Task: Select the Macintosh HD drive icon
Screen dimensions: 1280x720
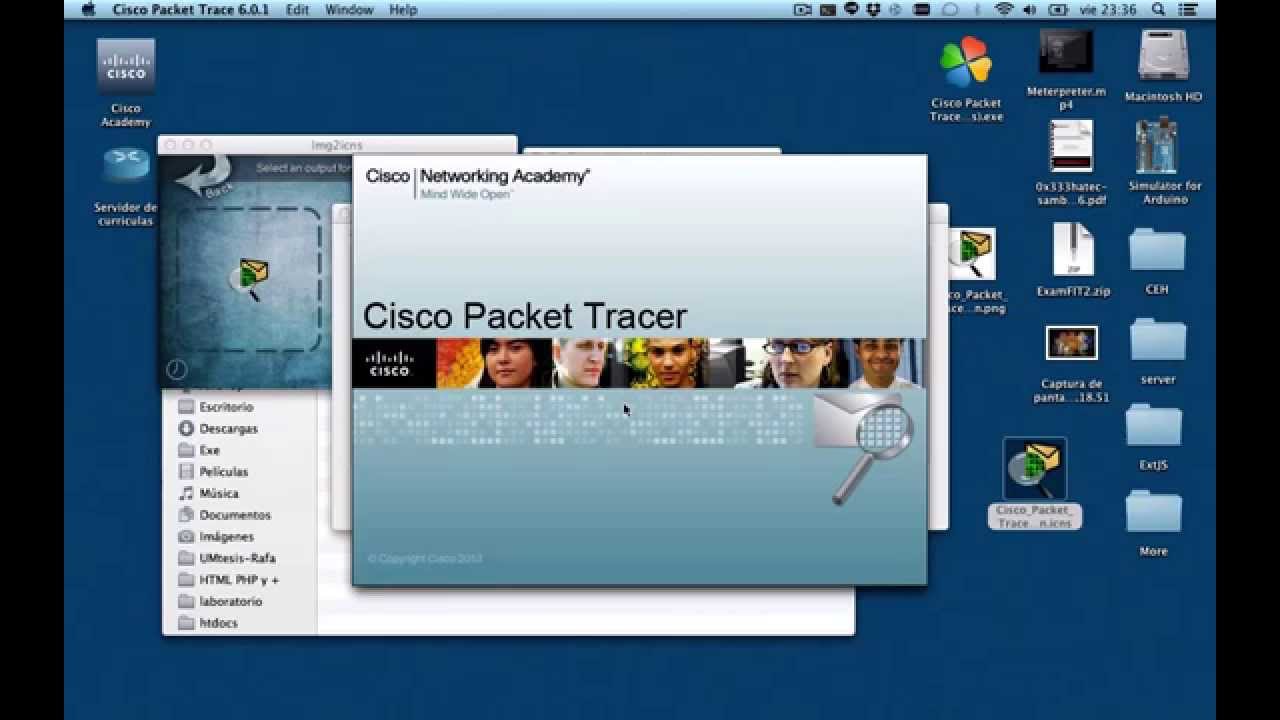Action: tap(1163, 55)
